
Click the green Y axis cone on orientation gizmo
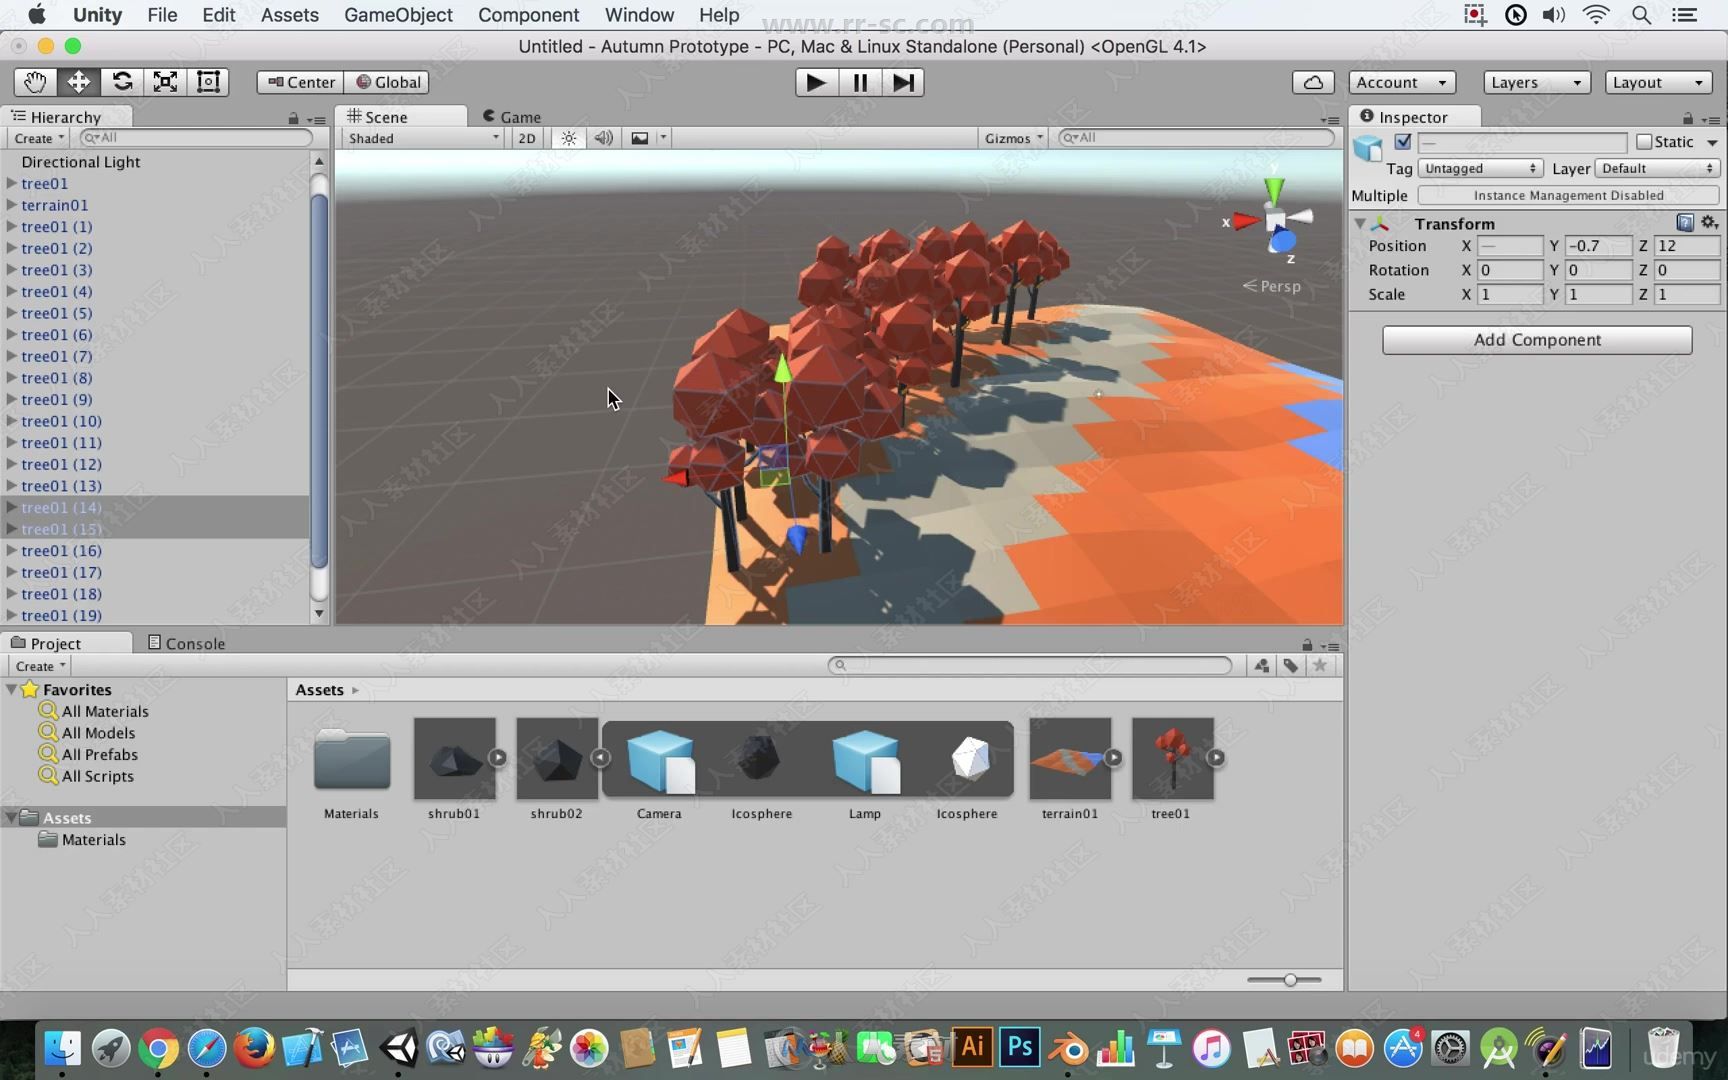(x=1274, y=190)
